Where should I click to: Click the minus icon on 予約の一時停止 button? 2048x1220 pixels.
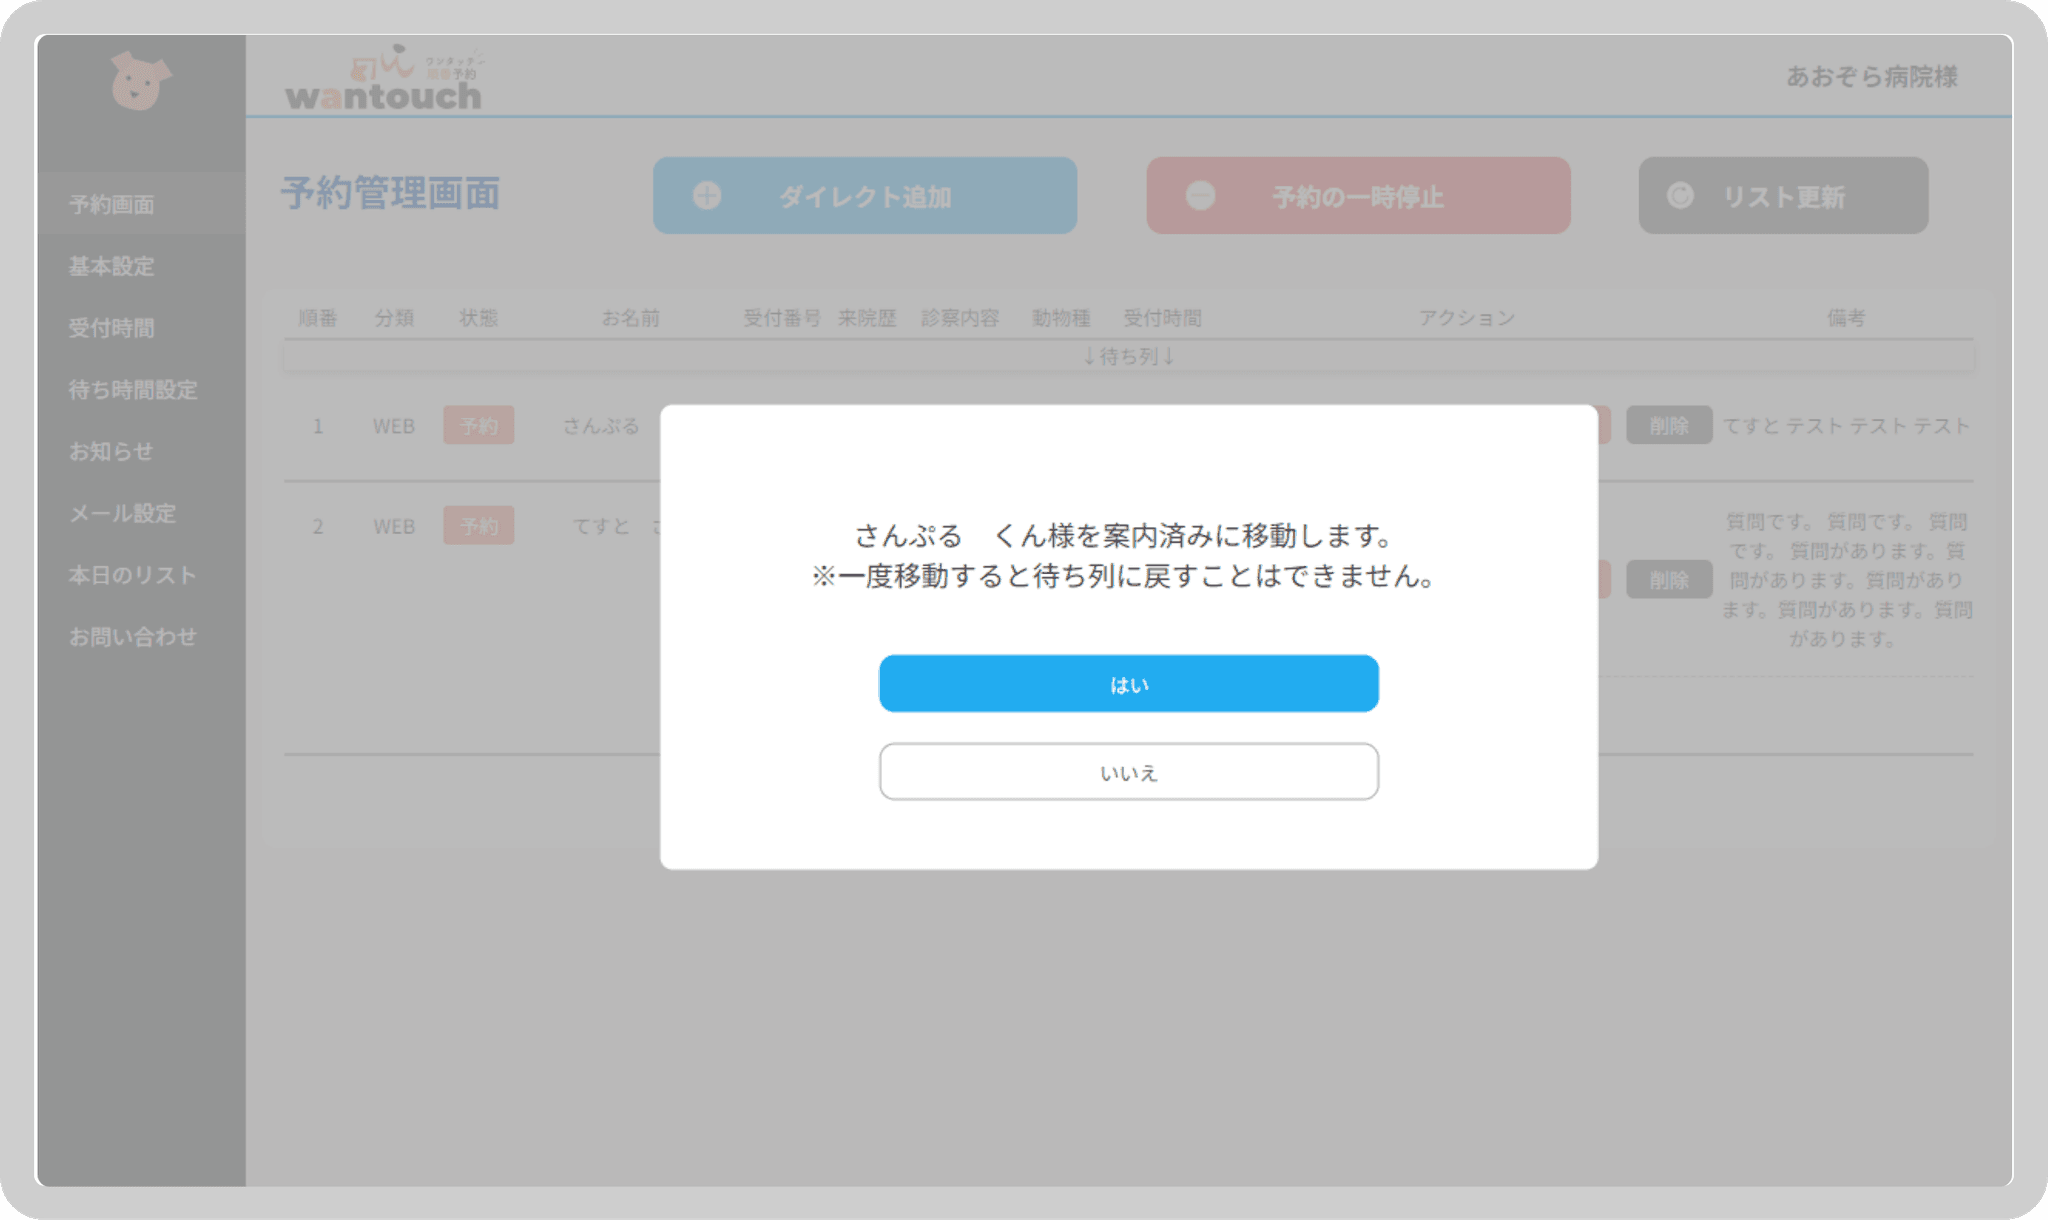click(x=1200, y=196)
